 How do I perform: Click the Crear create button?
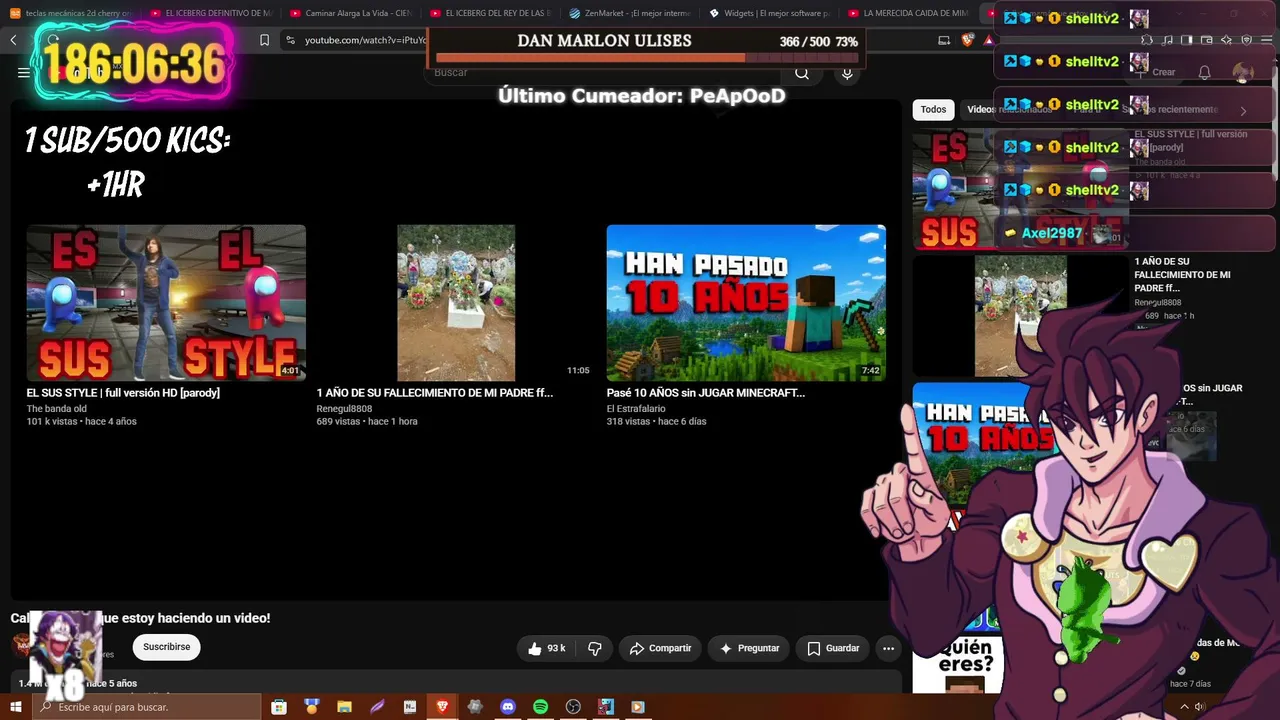coord(1156,72)
